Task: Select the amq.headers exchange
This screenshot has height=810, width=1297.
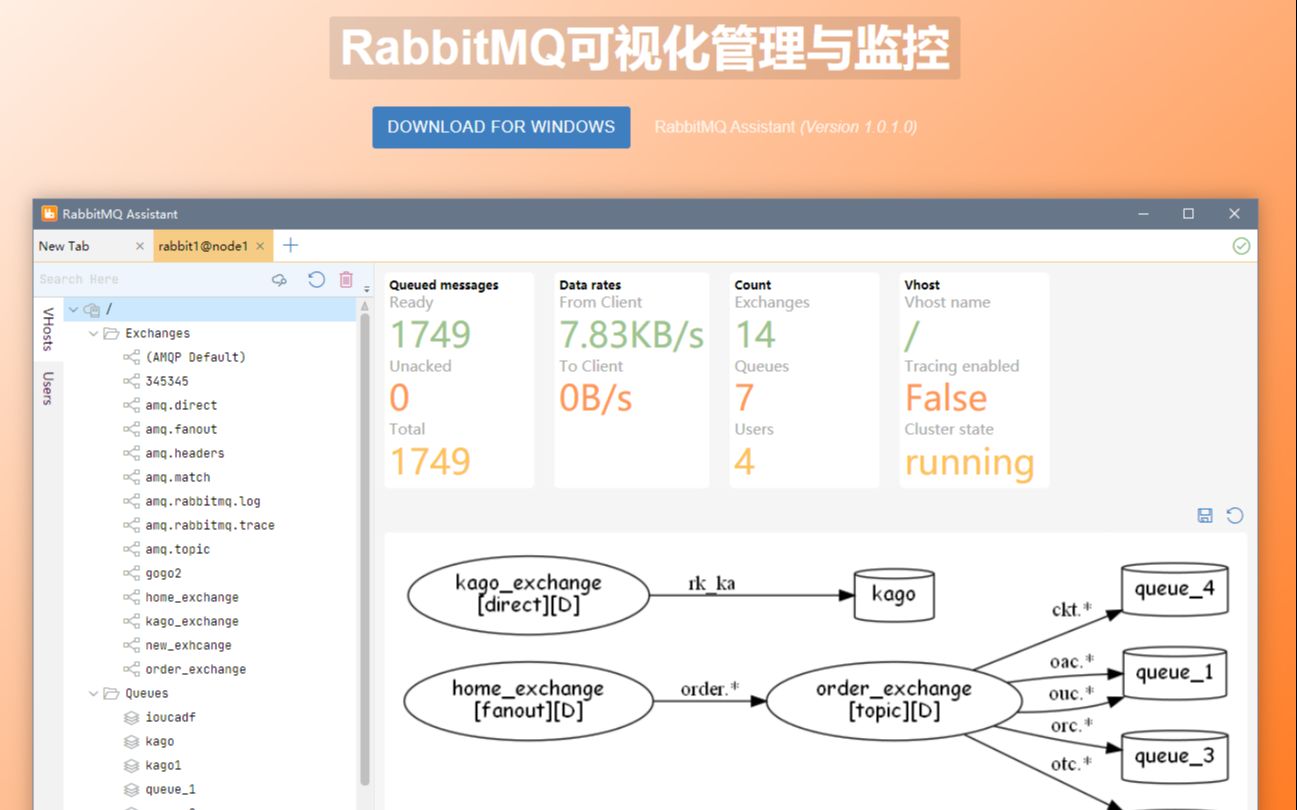Action: [x=185, y=453]
